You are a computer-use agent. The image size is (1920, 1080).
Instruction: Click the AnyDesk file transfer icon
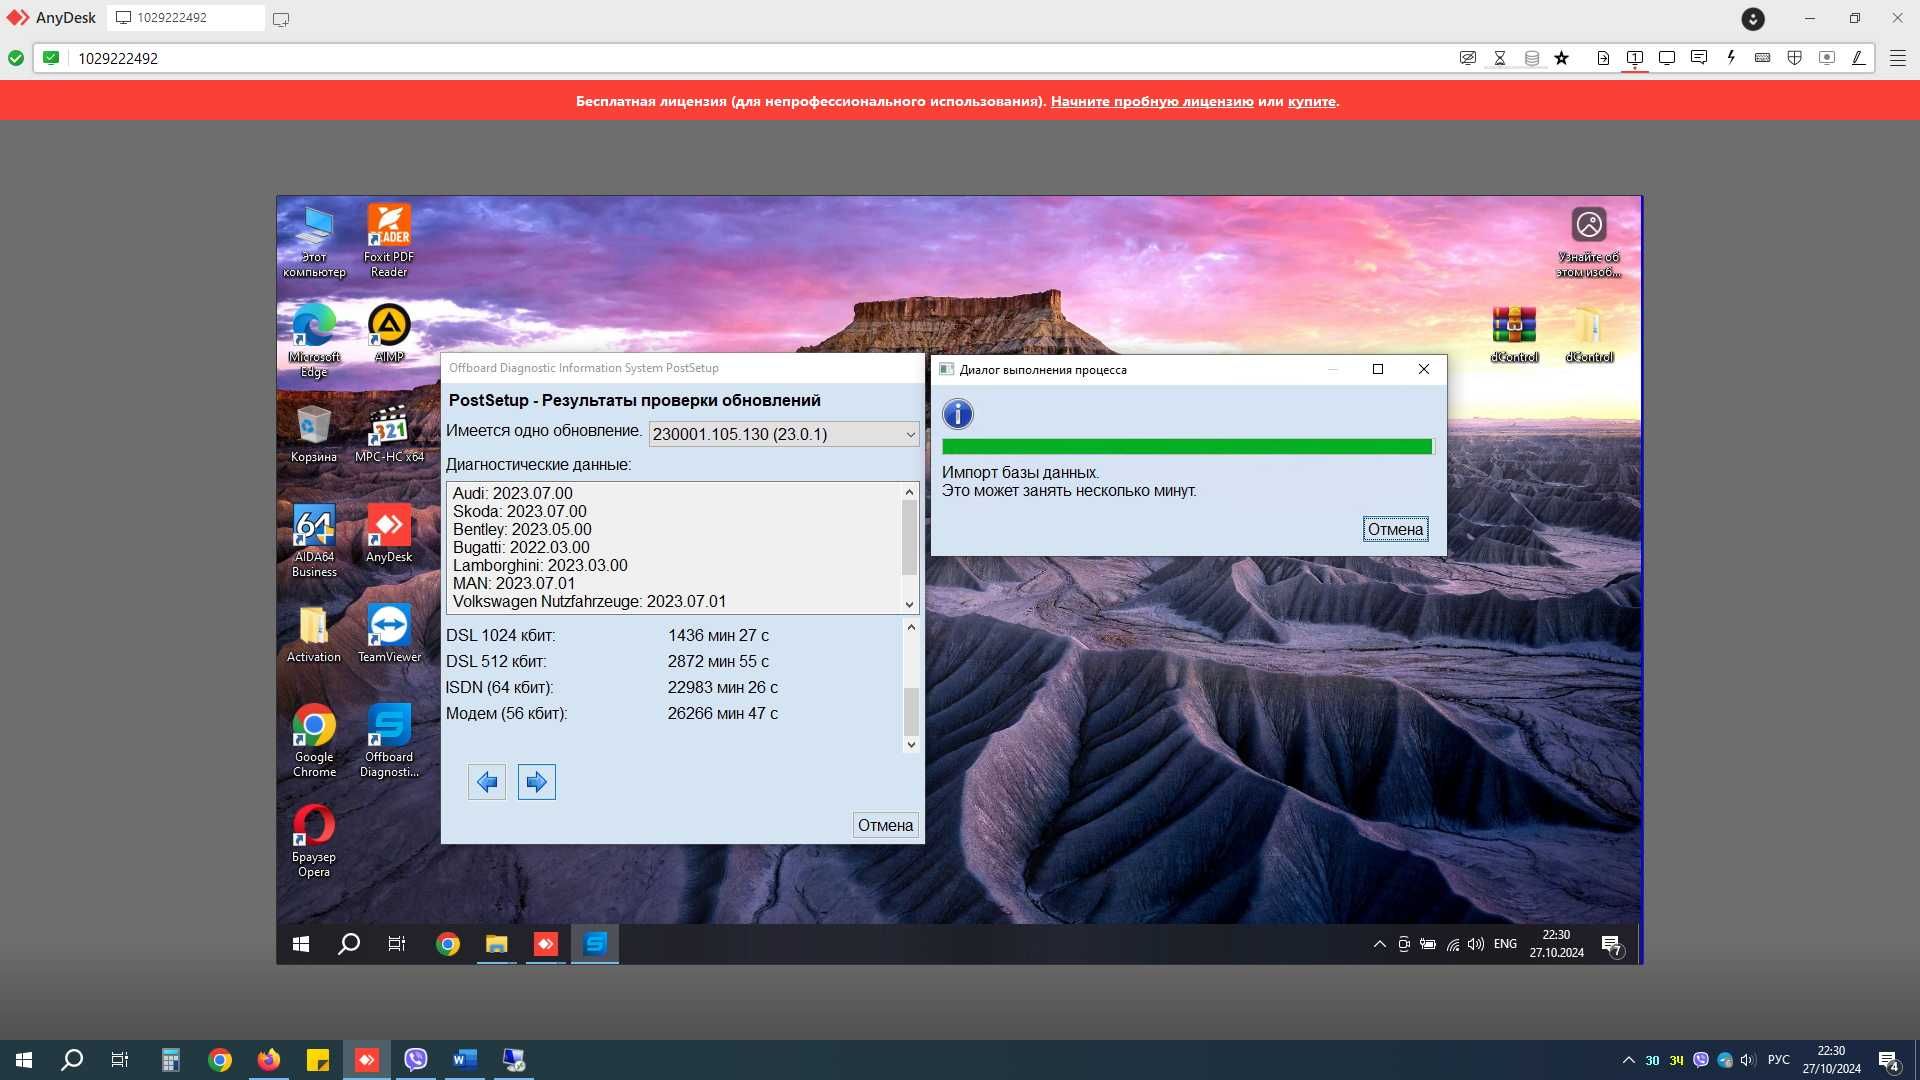pos(1603,58)
